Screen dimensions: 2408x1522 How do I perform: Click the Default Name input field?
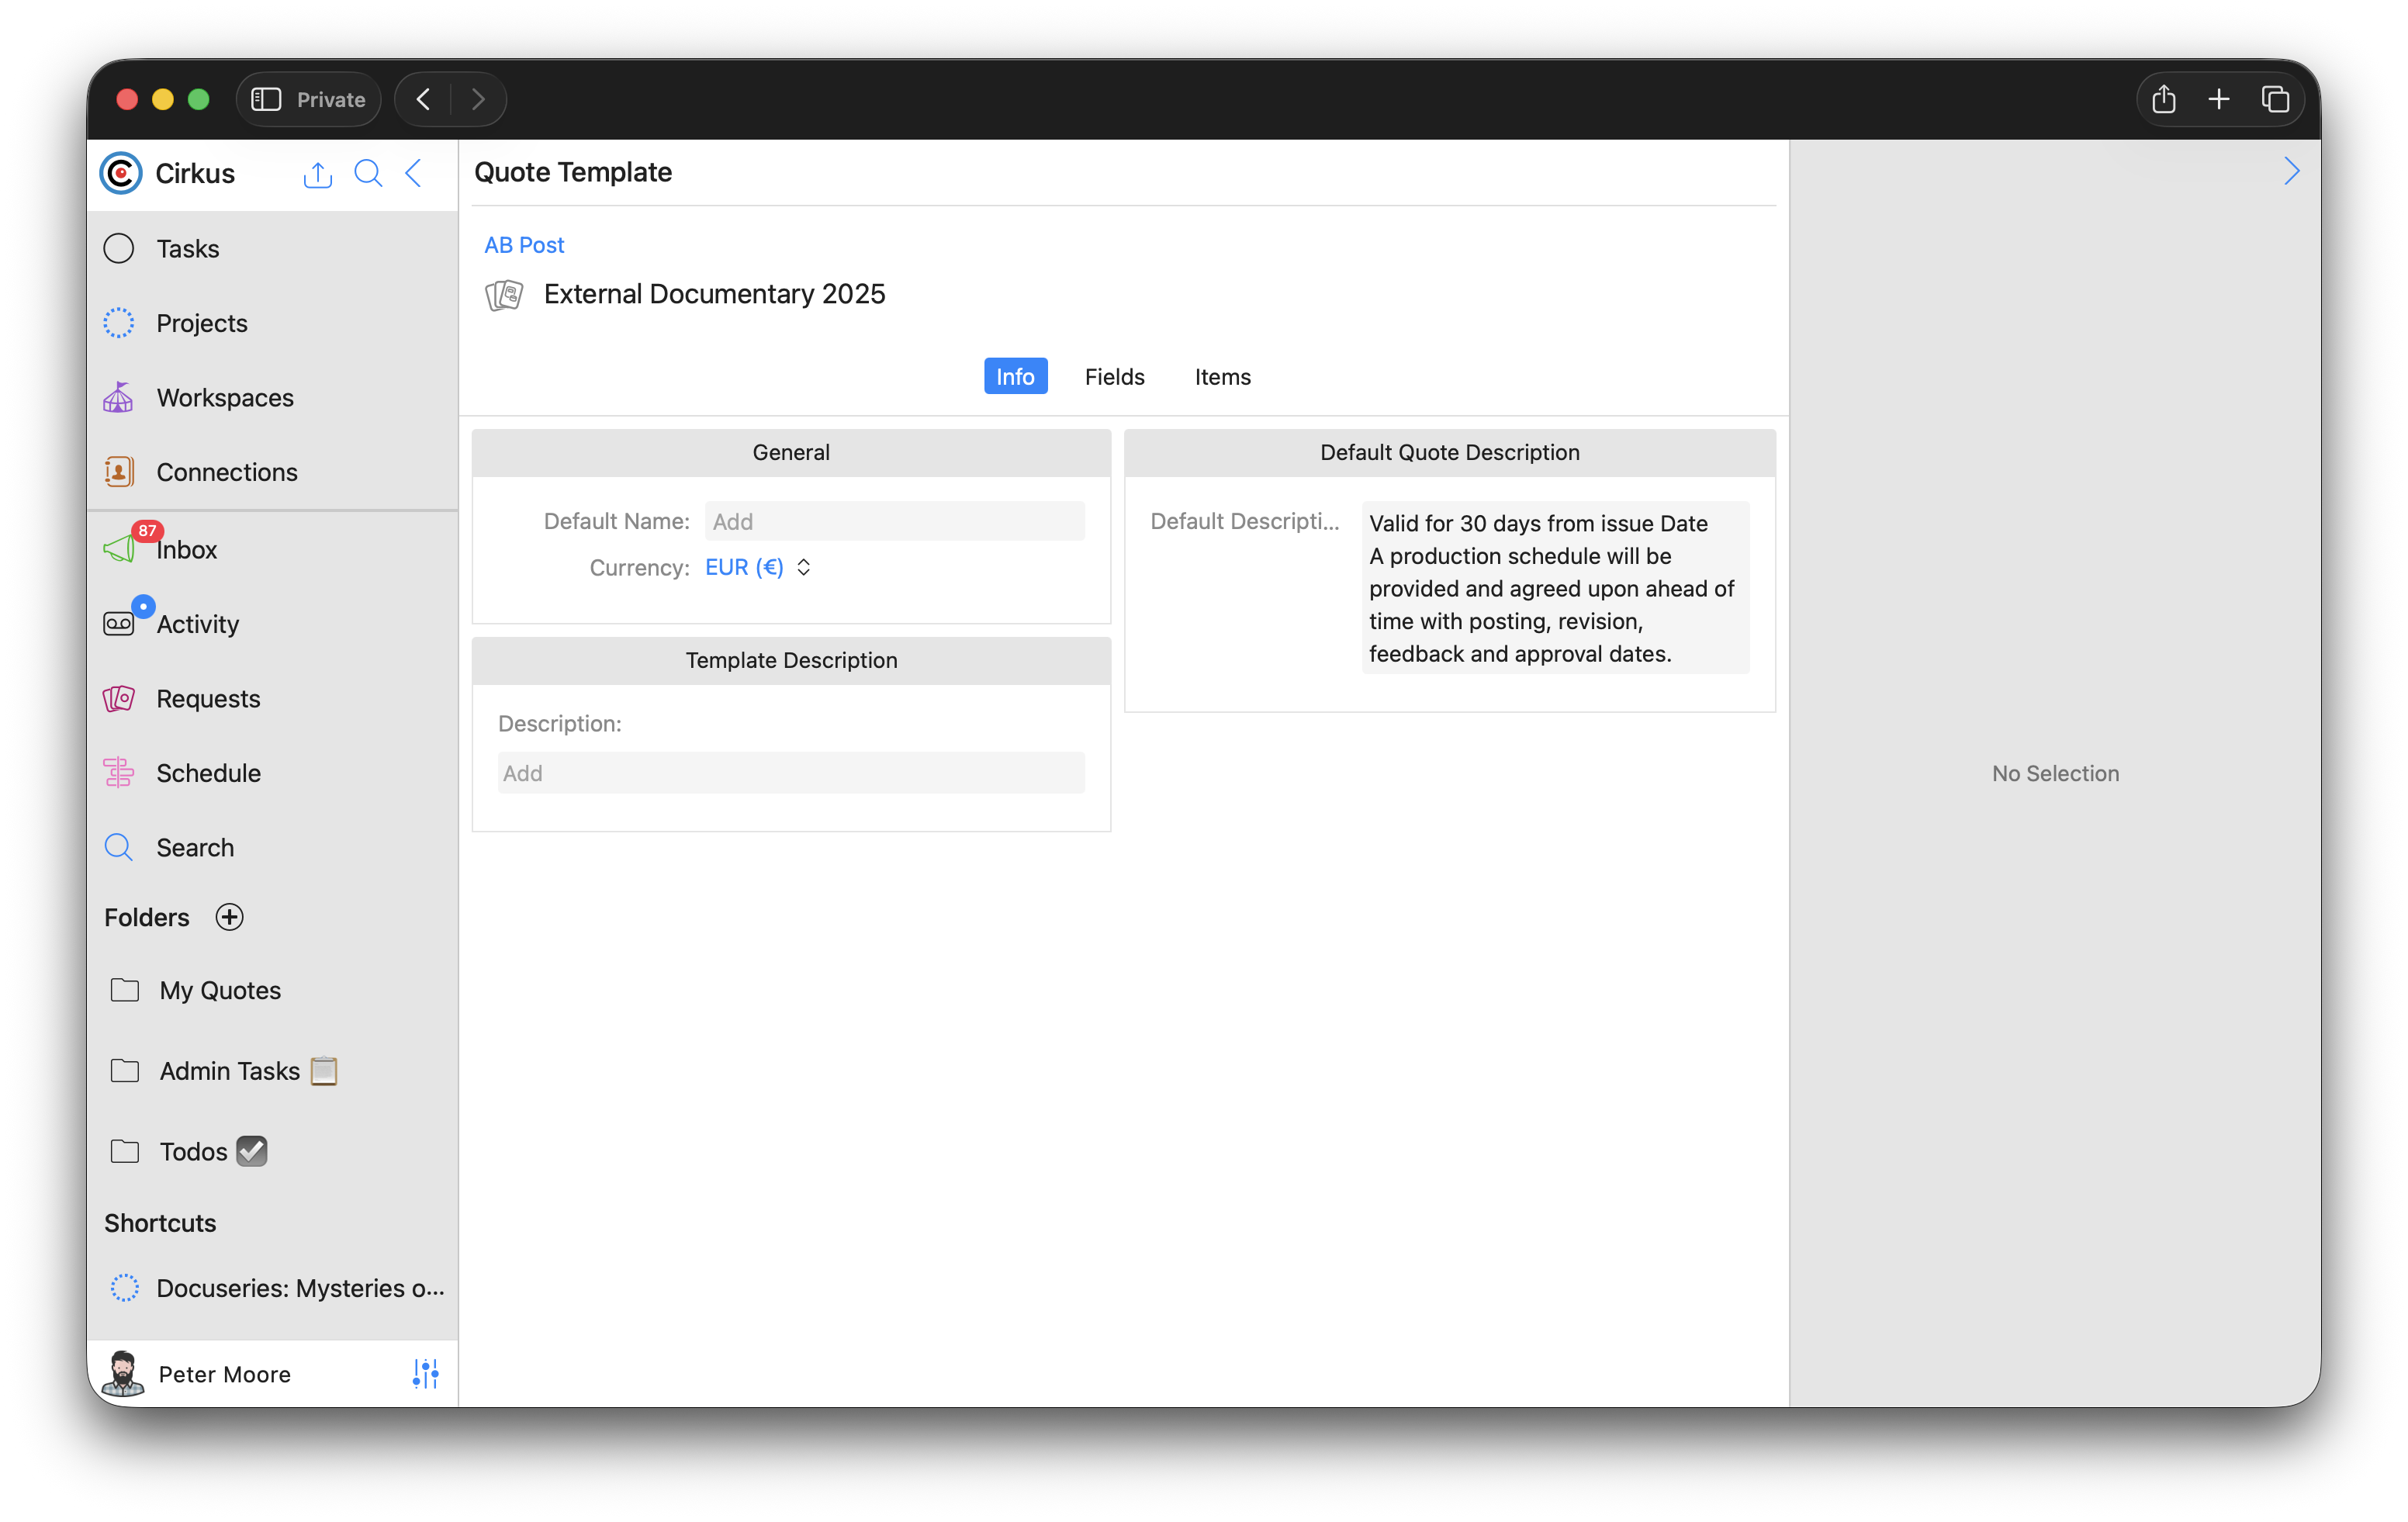894,521
